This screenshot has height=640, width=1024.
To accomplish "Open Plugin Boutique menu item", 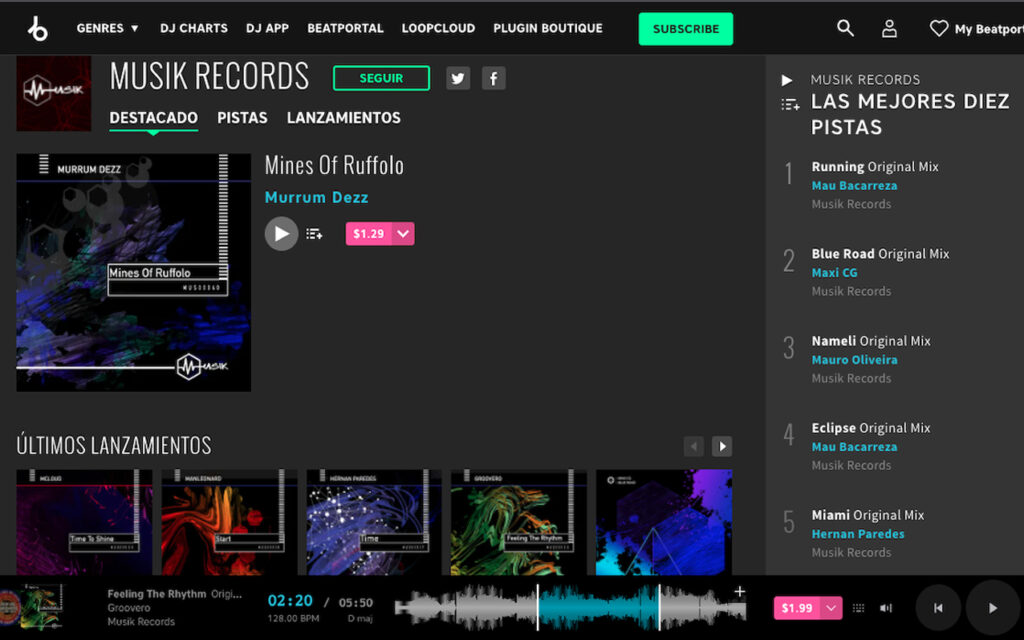I will coord(548,28).
